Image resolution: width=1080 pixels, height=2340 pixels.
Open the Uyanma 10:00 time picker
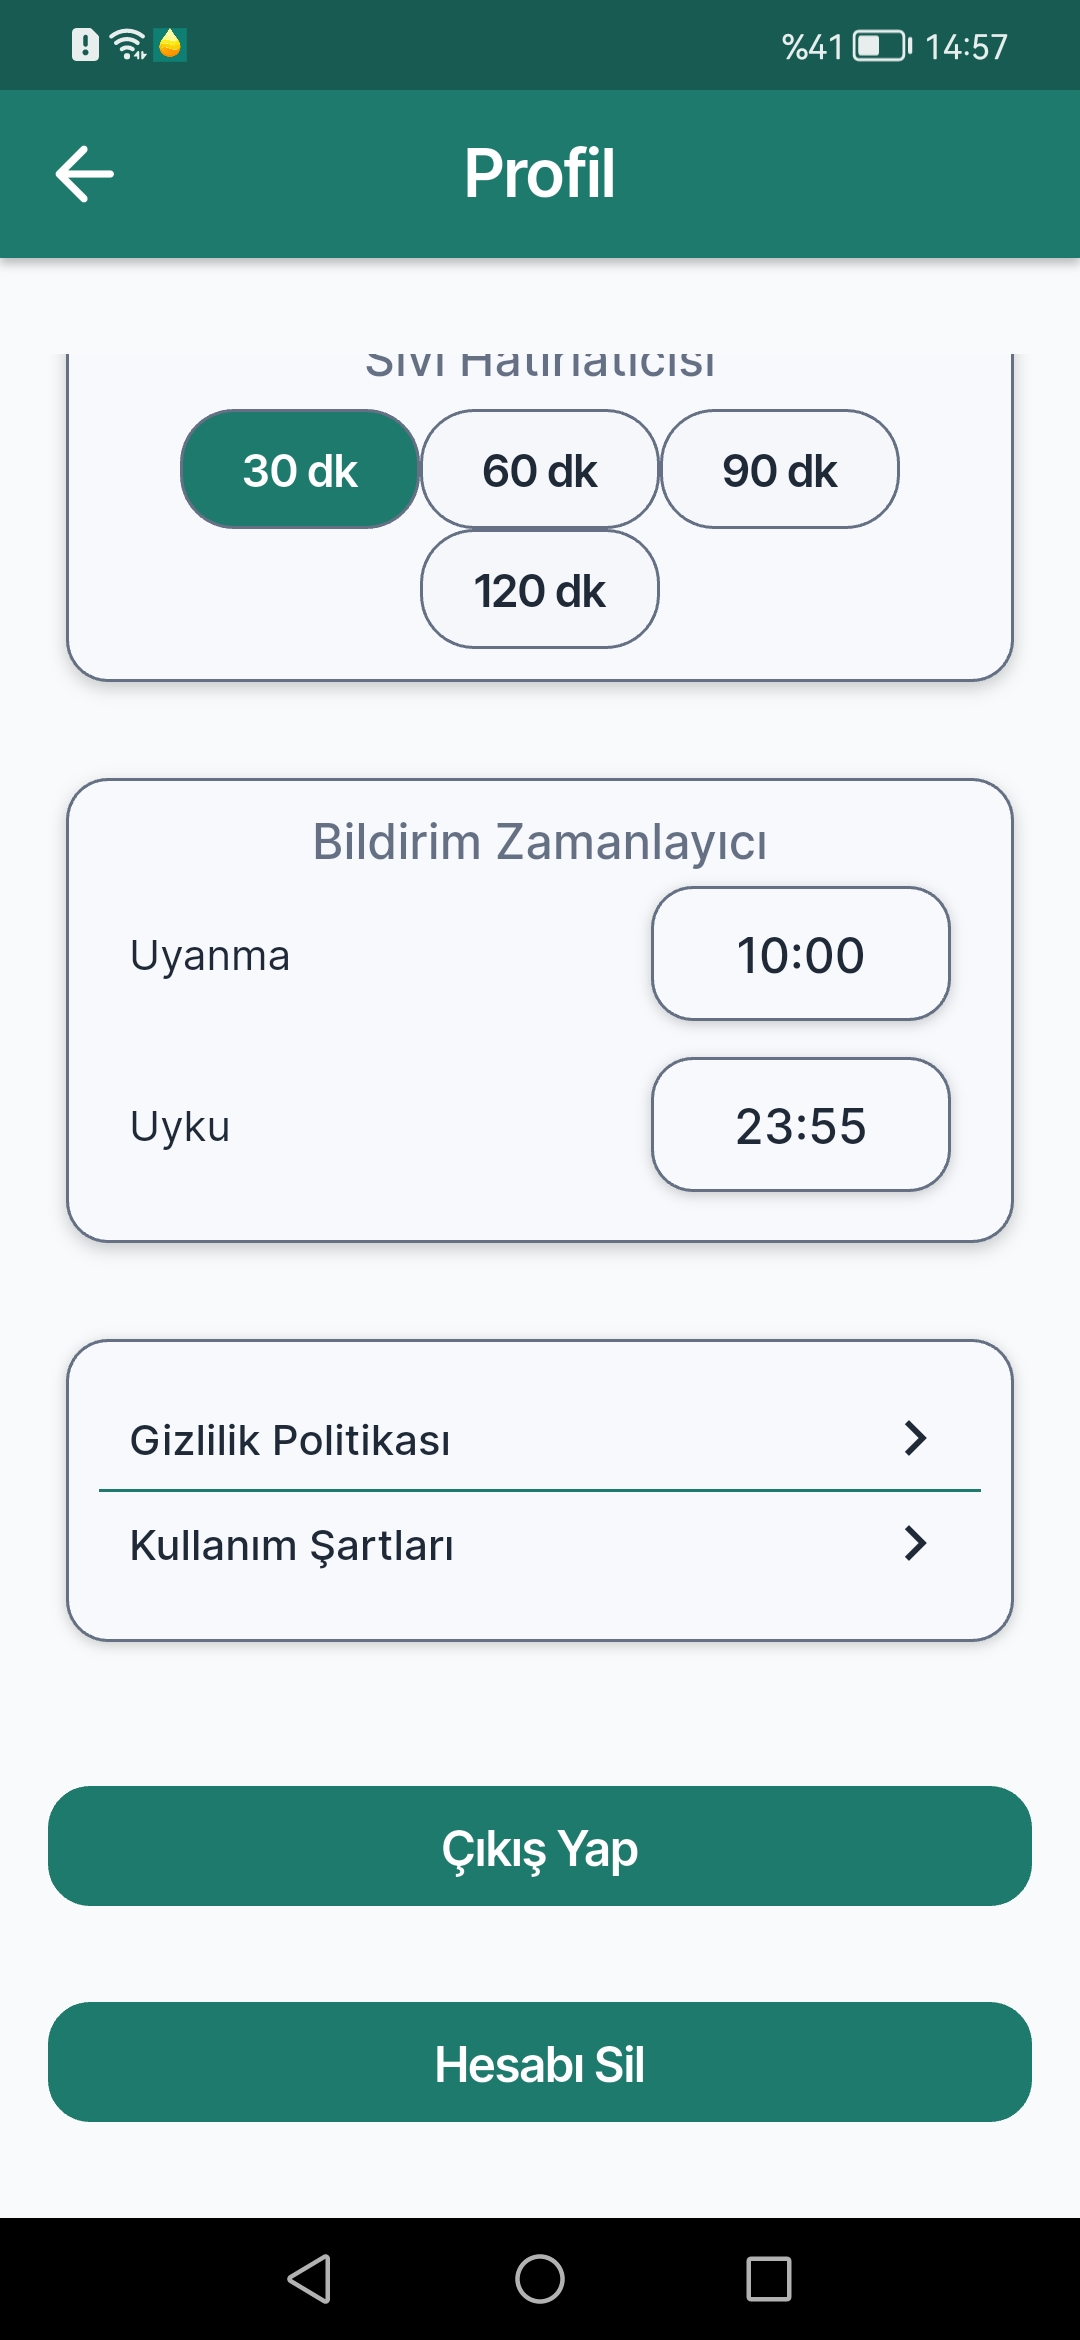(x=801, y=954)
